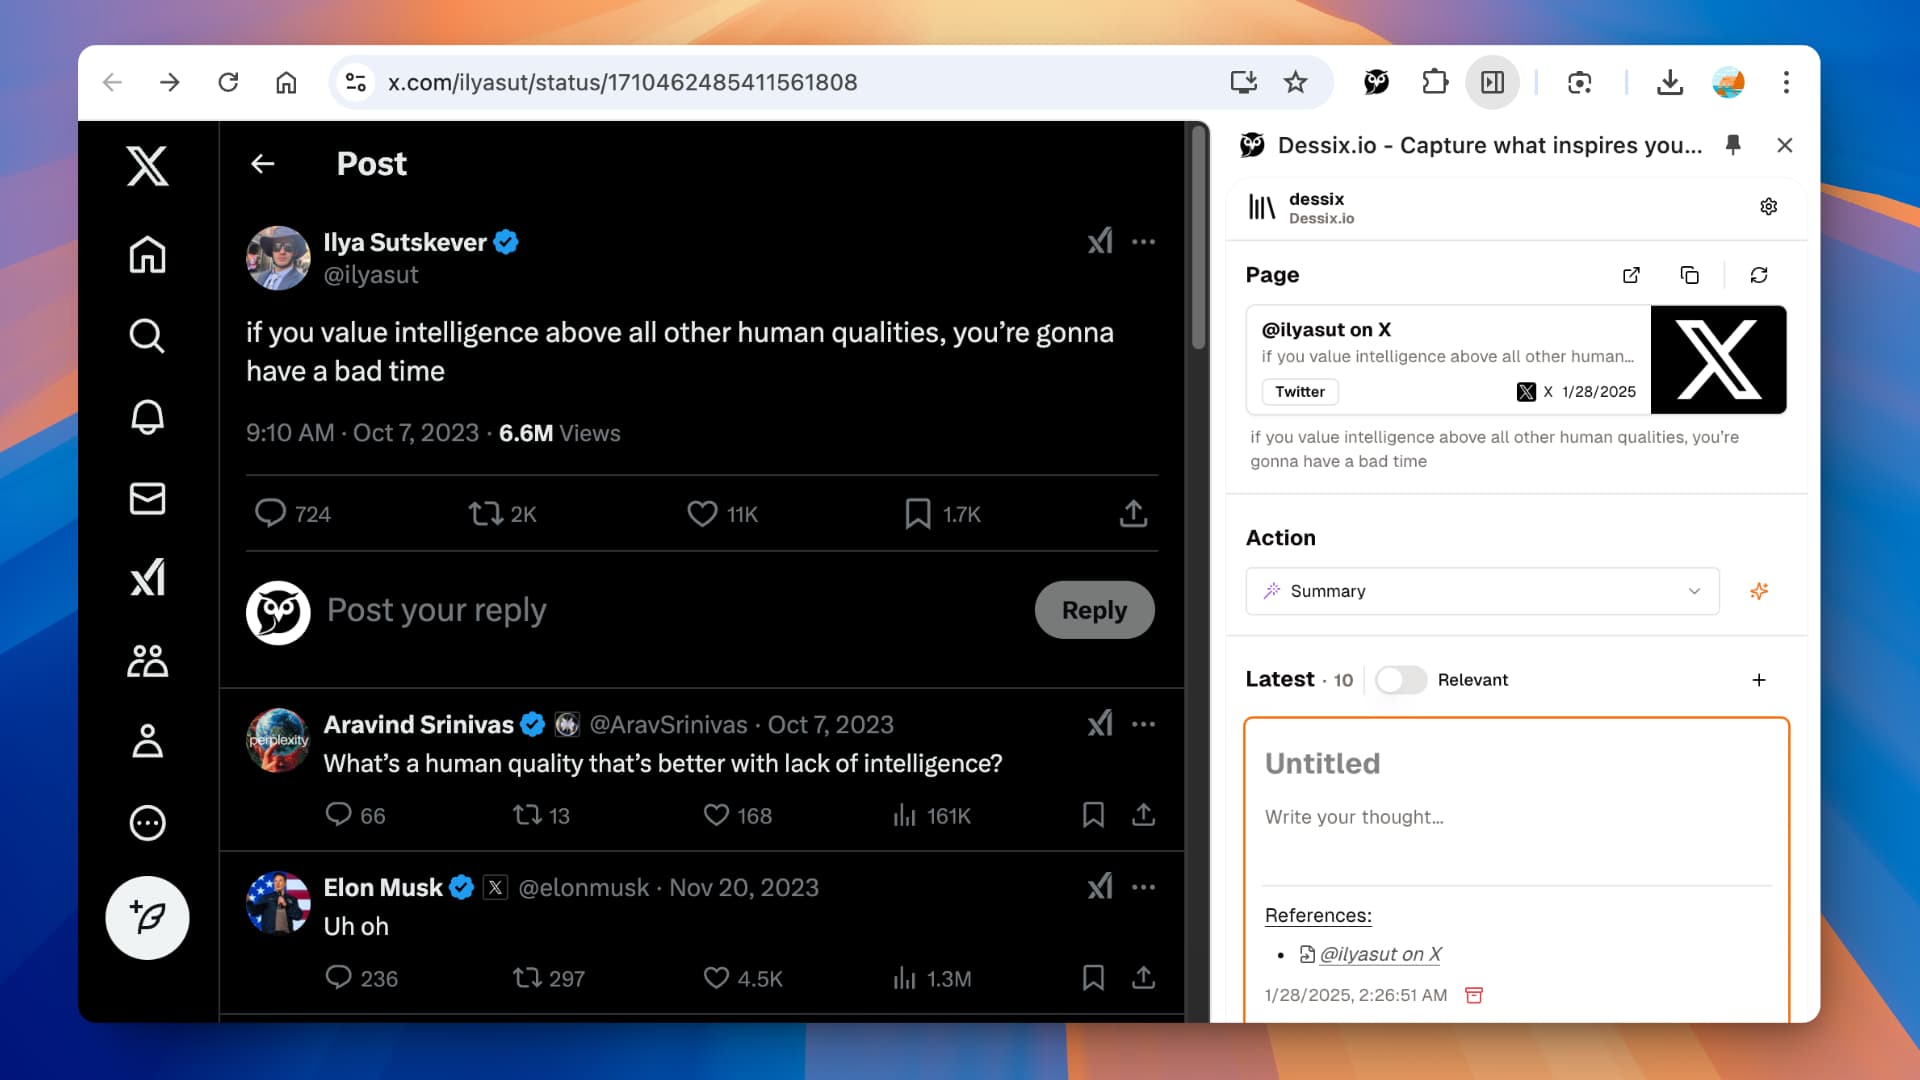1920x1080 pixels.
Task: Open more options on Aravind Srinivas's reply
Action: [x=1145, y=724]
